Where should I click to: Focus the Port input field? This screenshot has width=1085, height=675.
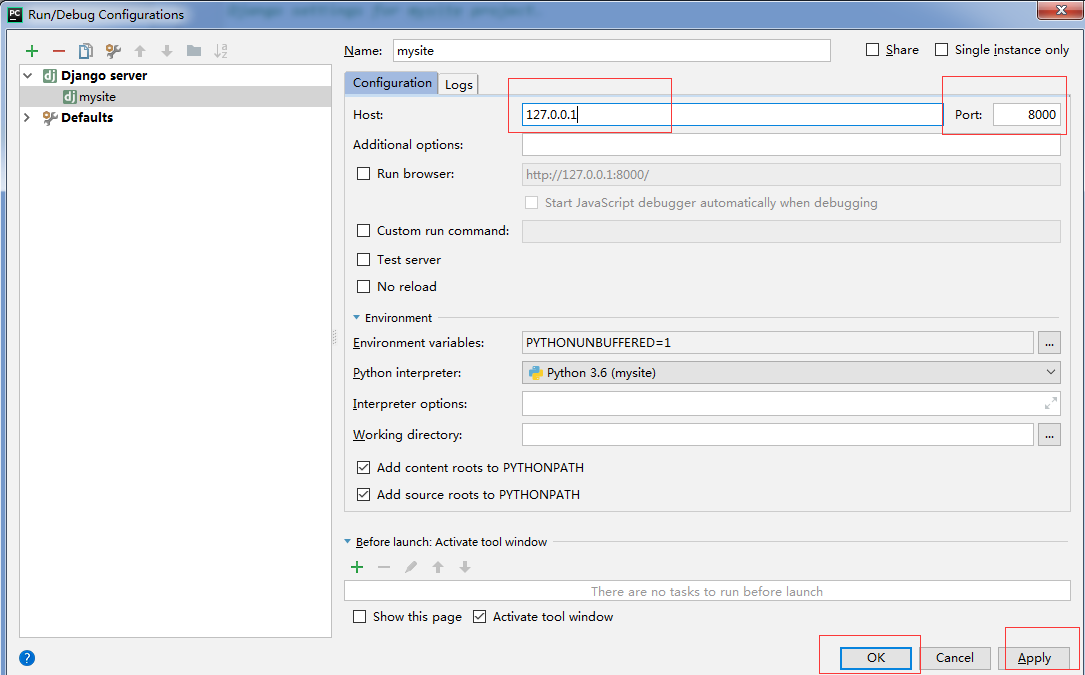point(1027,115)
